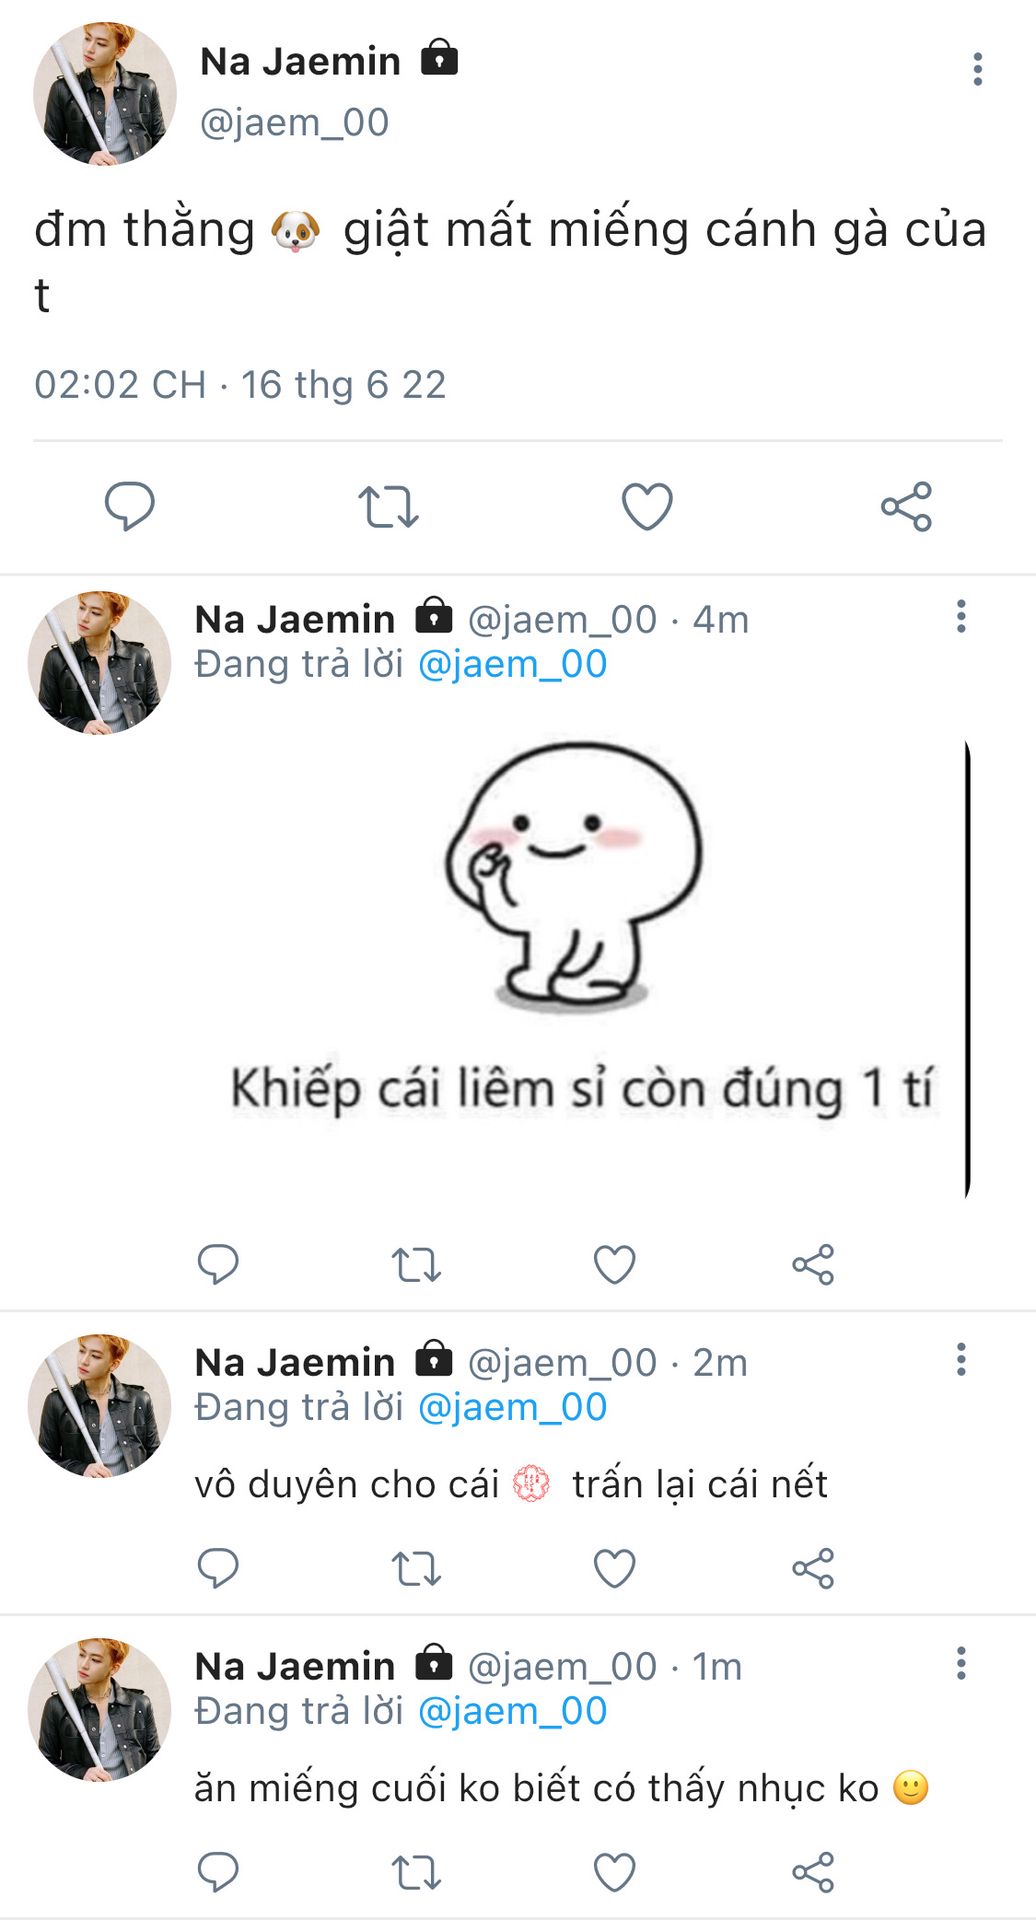
Task: Retweet the main tweet
Action: [388, 506]
